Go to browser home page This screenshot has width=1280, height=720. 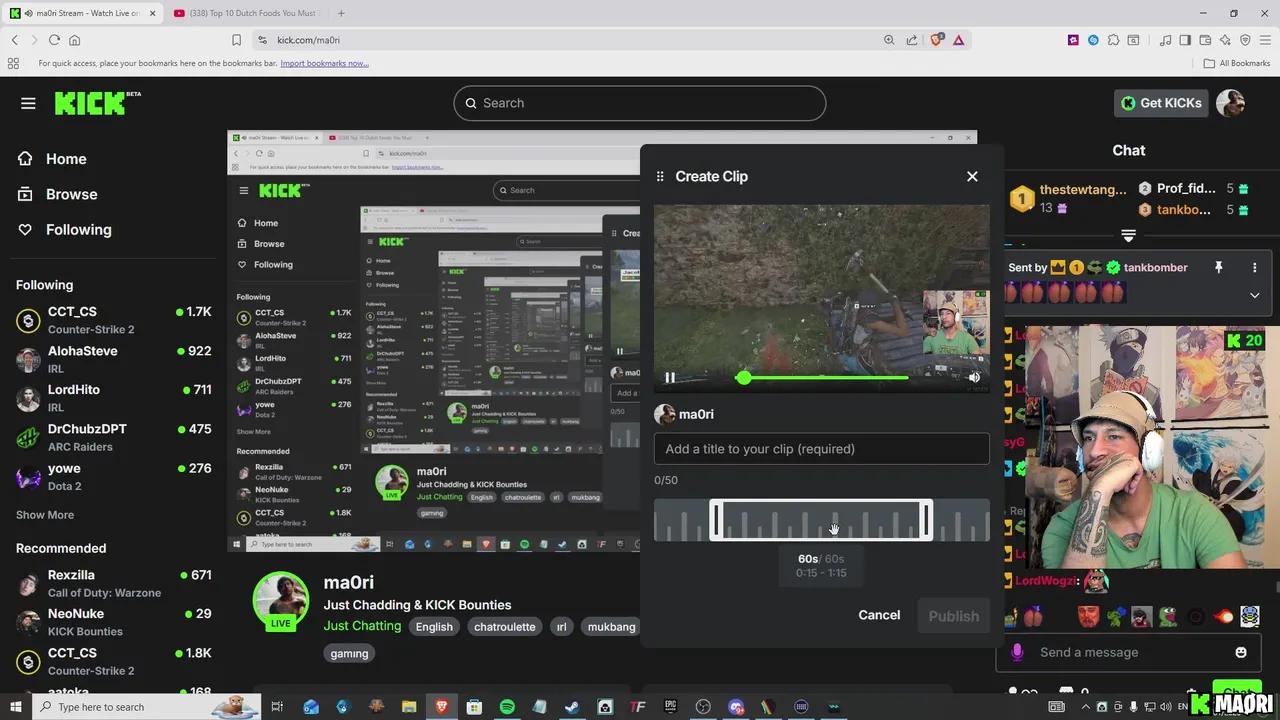(x=74, y=40)
